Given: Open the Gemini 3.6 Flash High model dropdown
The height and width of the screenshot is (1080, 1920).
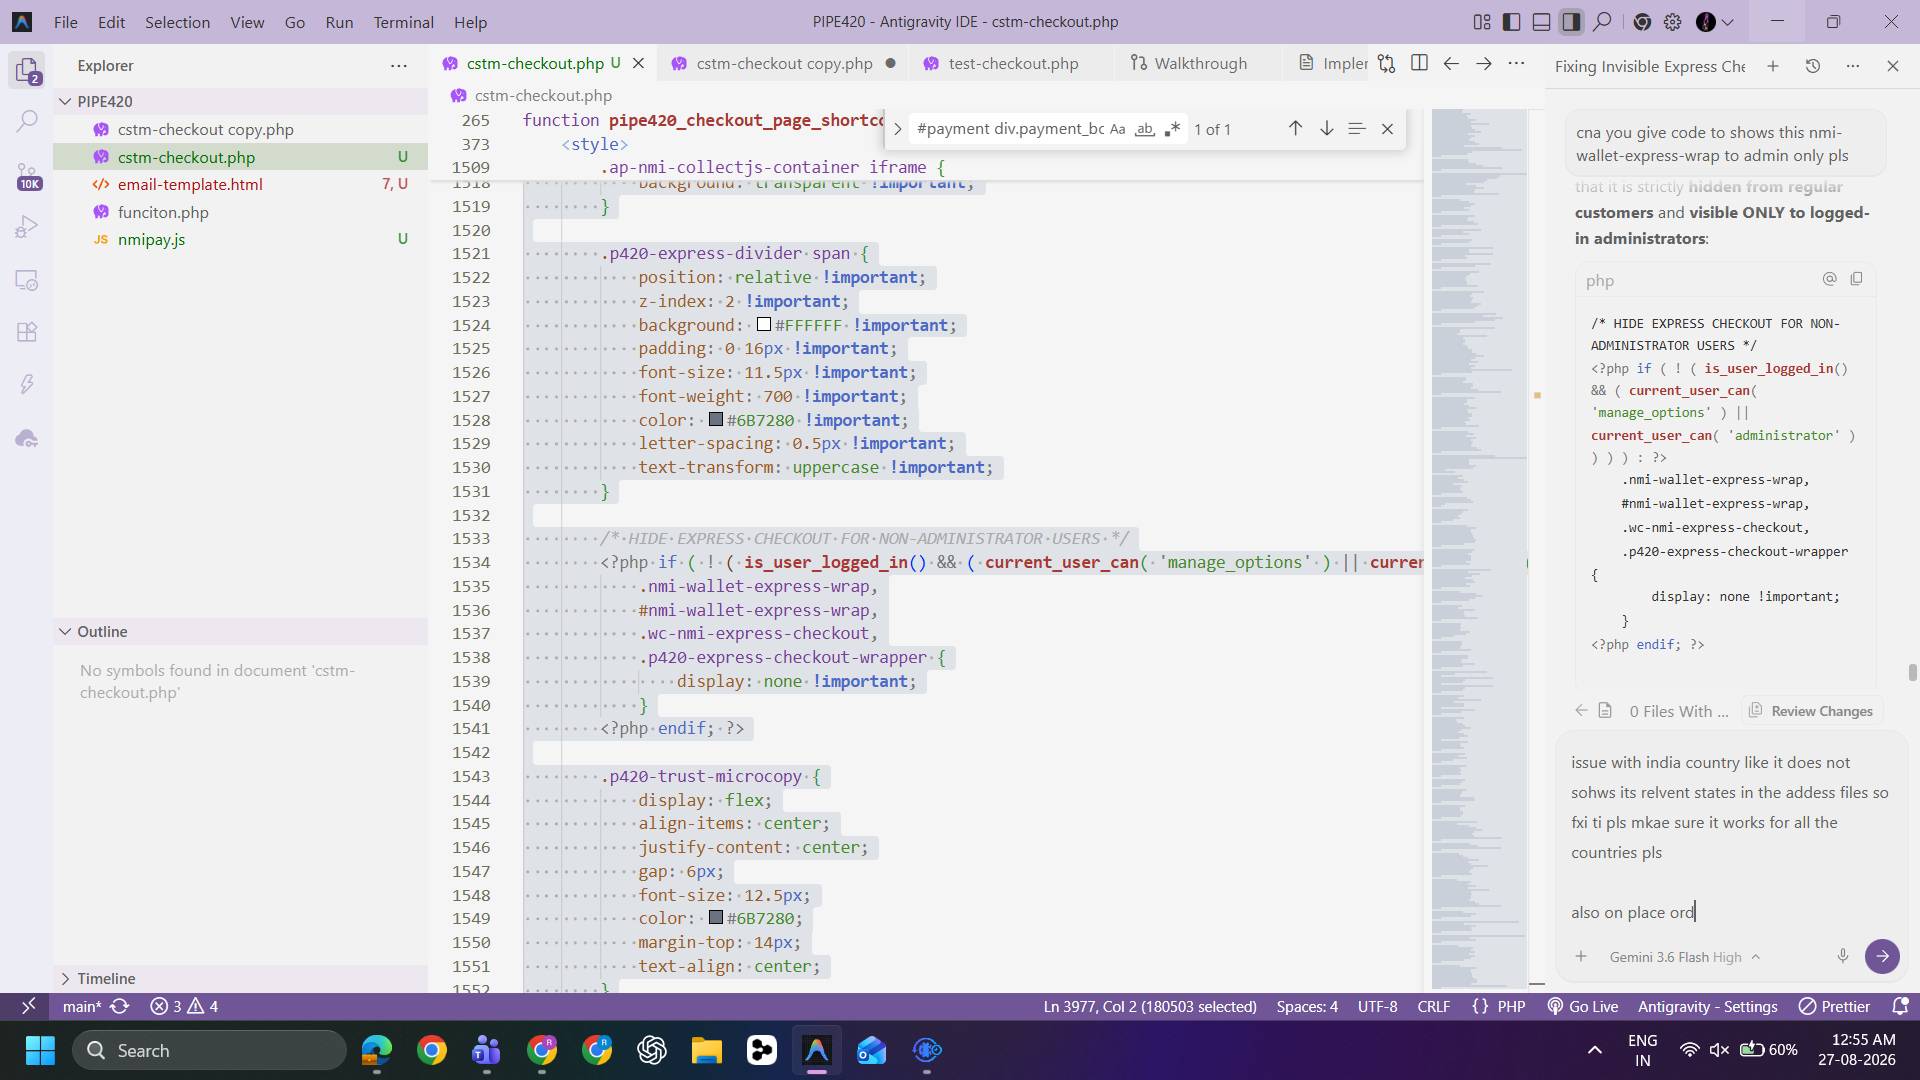Looking at the screenshot, I should click(x=1684, y=957).
